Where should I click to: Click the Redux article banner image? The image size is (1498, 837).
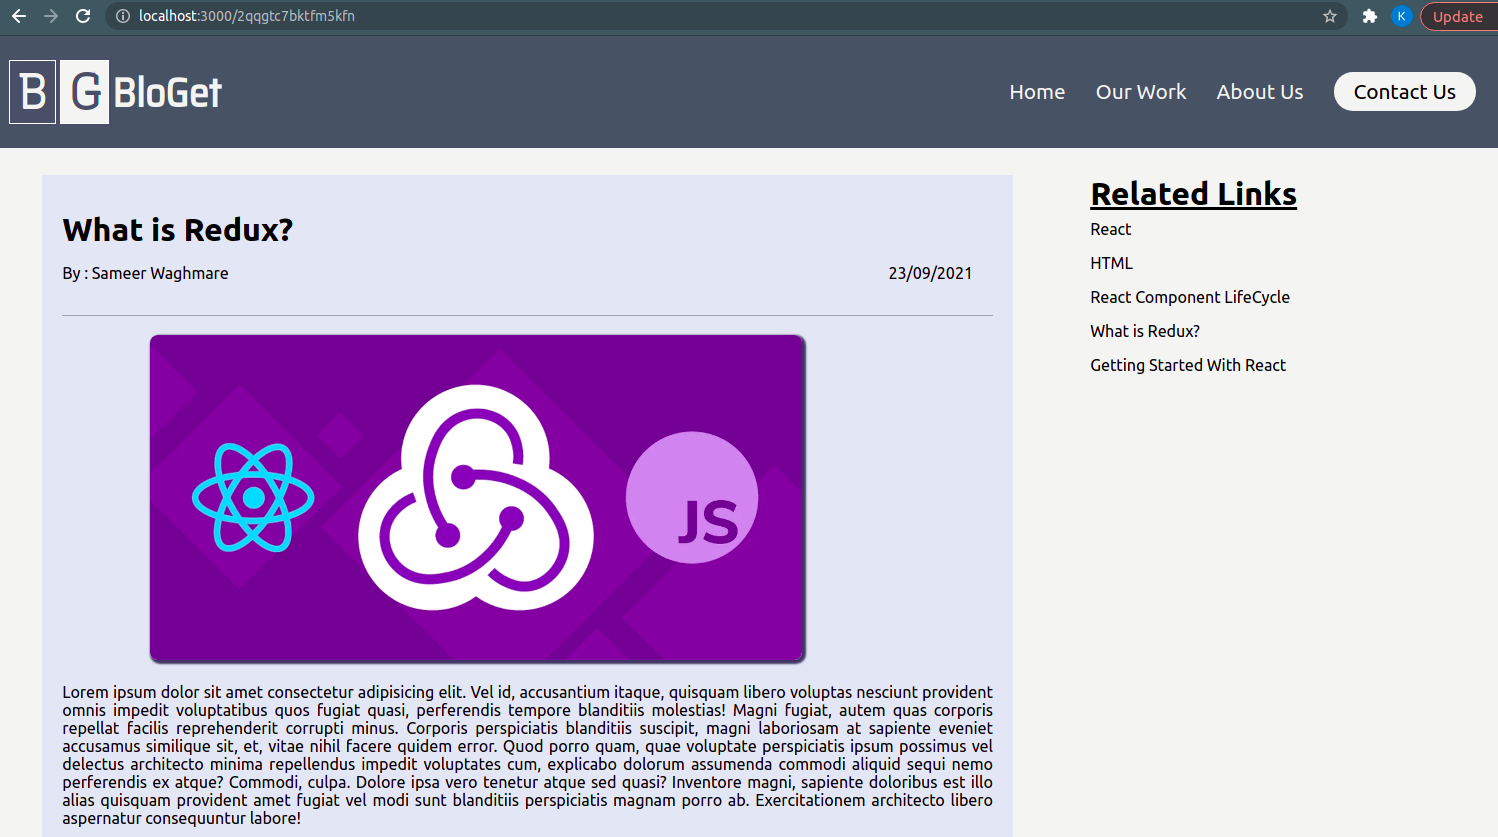pos(478,499)
